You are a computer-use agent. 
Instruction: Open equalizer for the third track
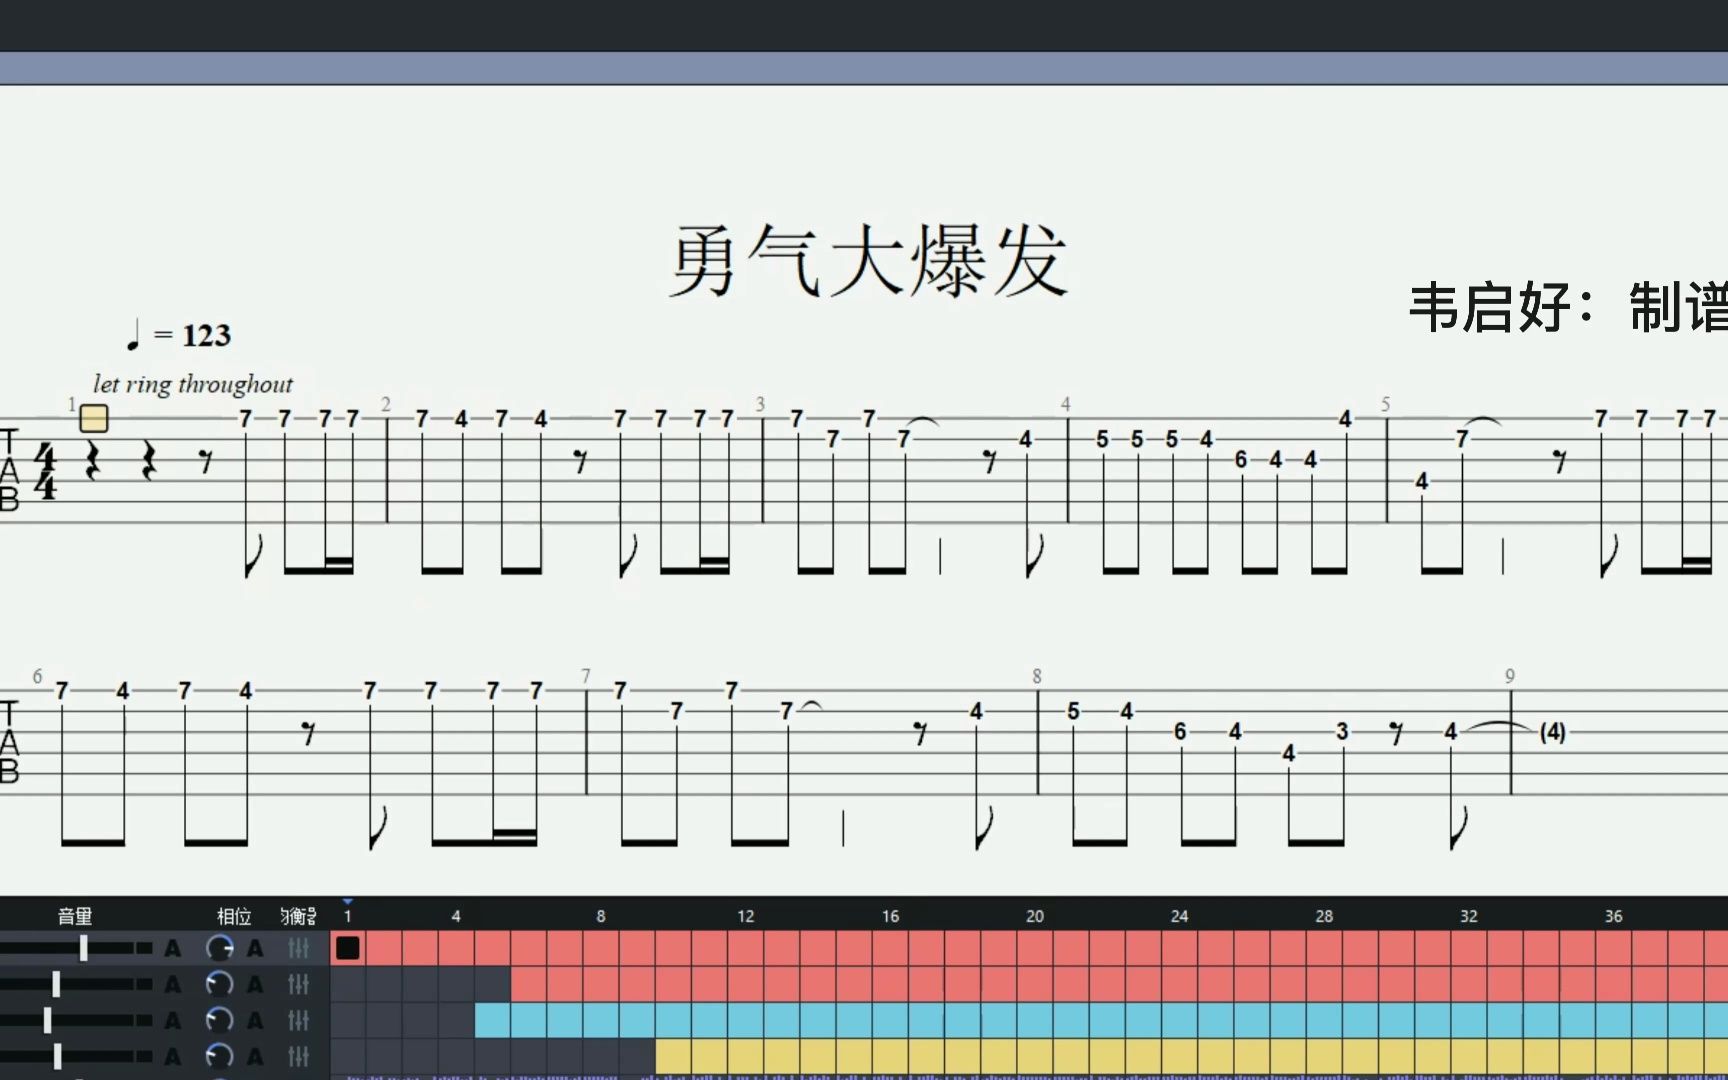coord(298,1020)
